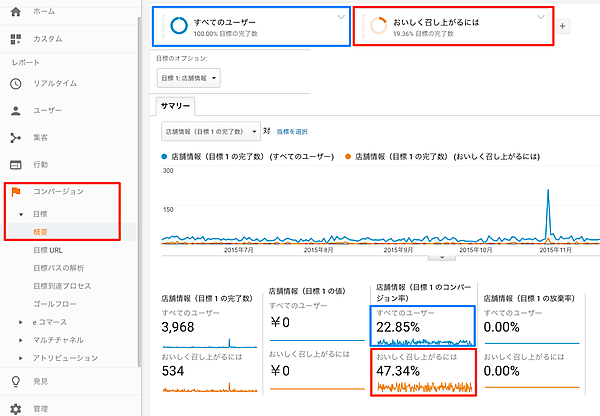Viewport: 600px width, 416px height.
Task: Select the ユーザー person icon
Action: 15,111
